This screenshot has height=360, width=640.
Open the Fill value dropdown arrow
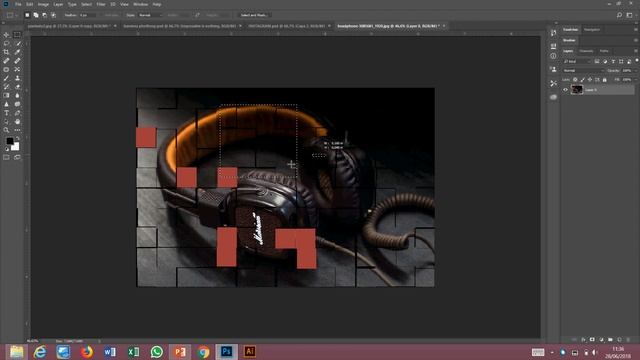(636, 80)
